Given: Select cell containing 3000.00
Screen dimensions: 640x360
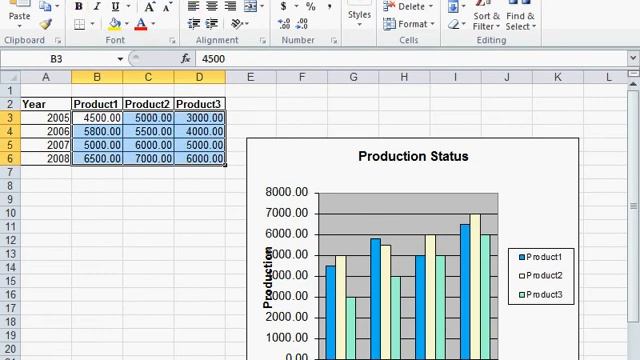Looking at the screenshot, I should [200, 118].
